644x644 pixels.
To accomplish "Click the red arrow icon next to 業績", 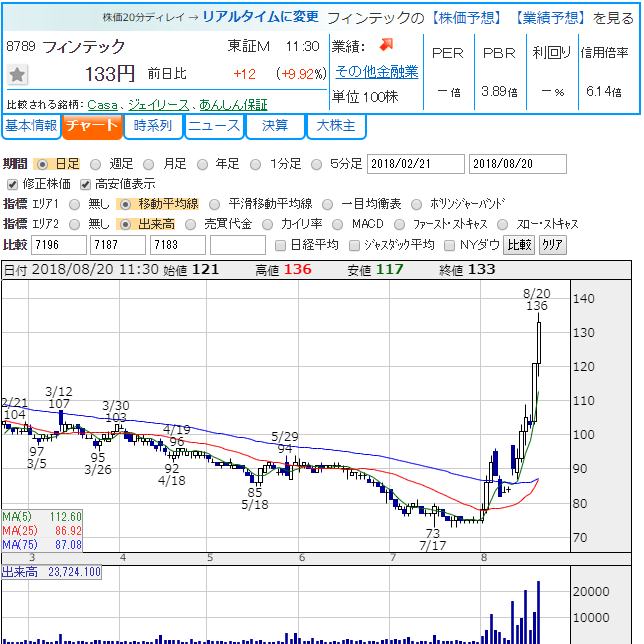I will (x=386, y=45).
